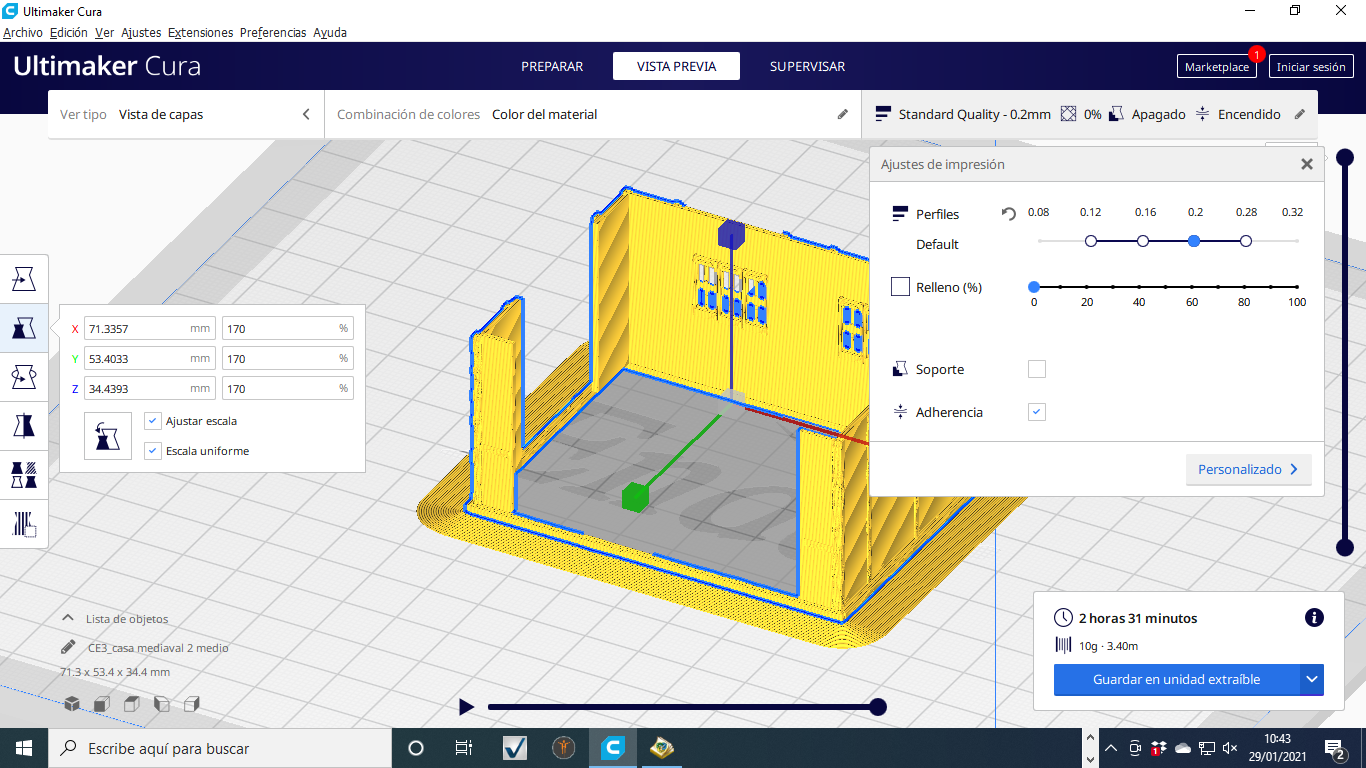Click the Personalizado button
Image resolution: width=1366 pixels, height=768 pixels.
[x=1247, y=470]
